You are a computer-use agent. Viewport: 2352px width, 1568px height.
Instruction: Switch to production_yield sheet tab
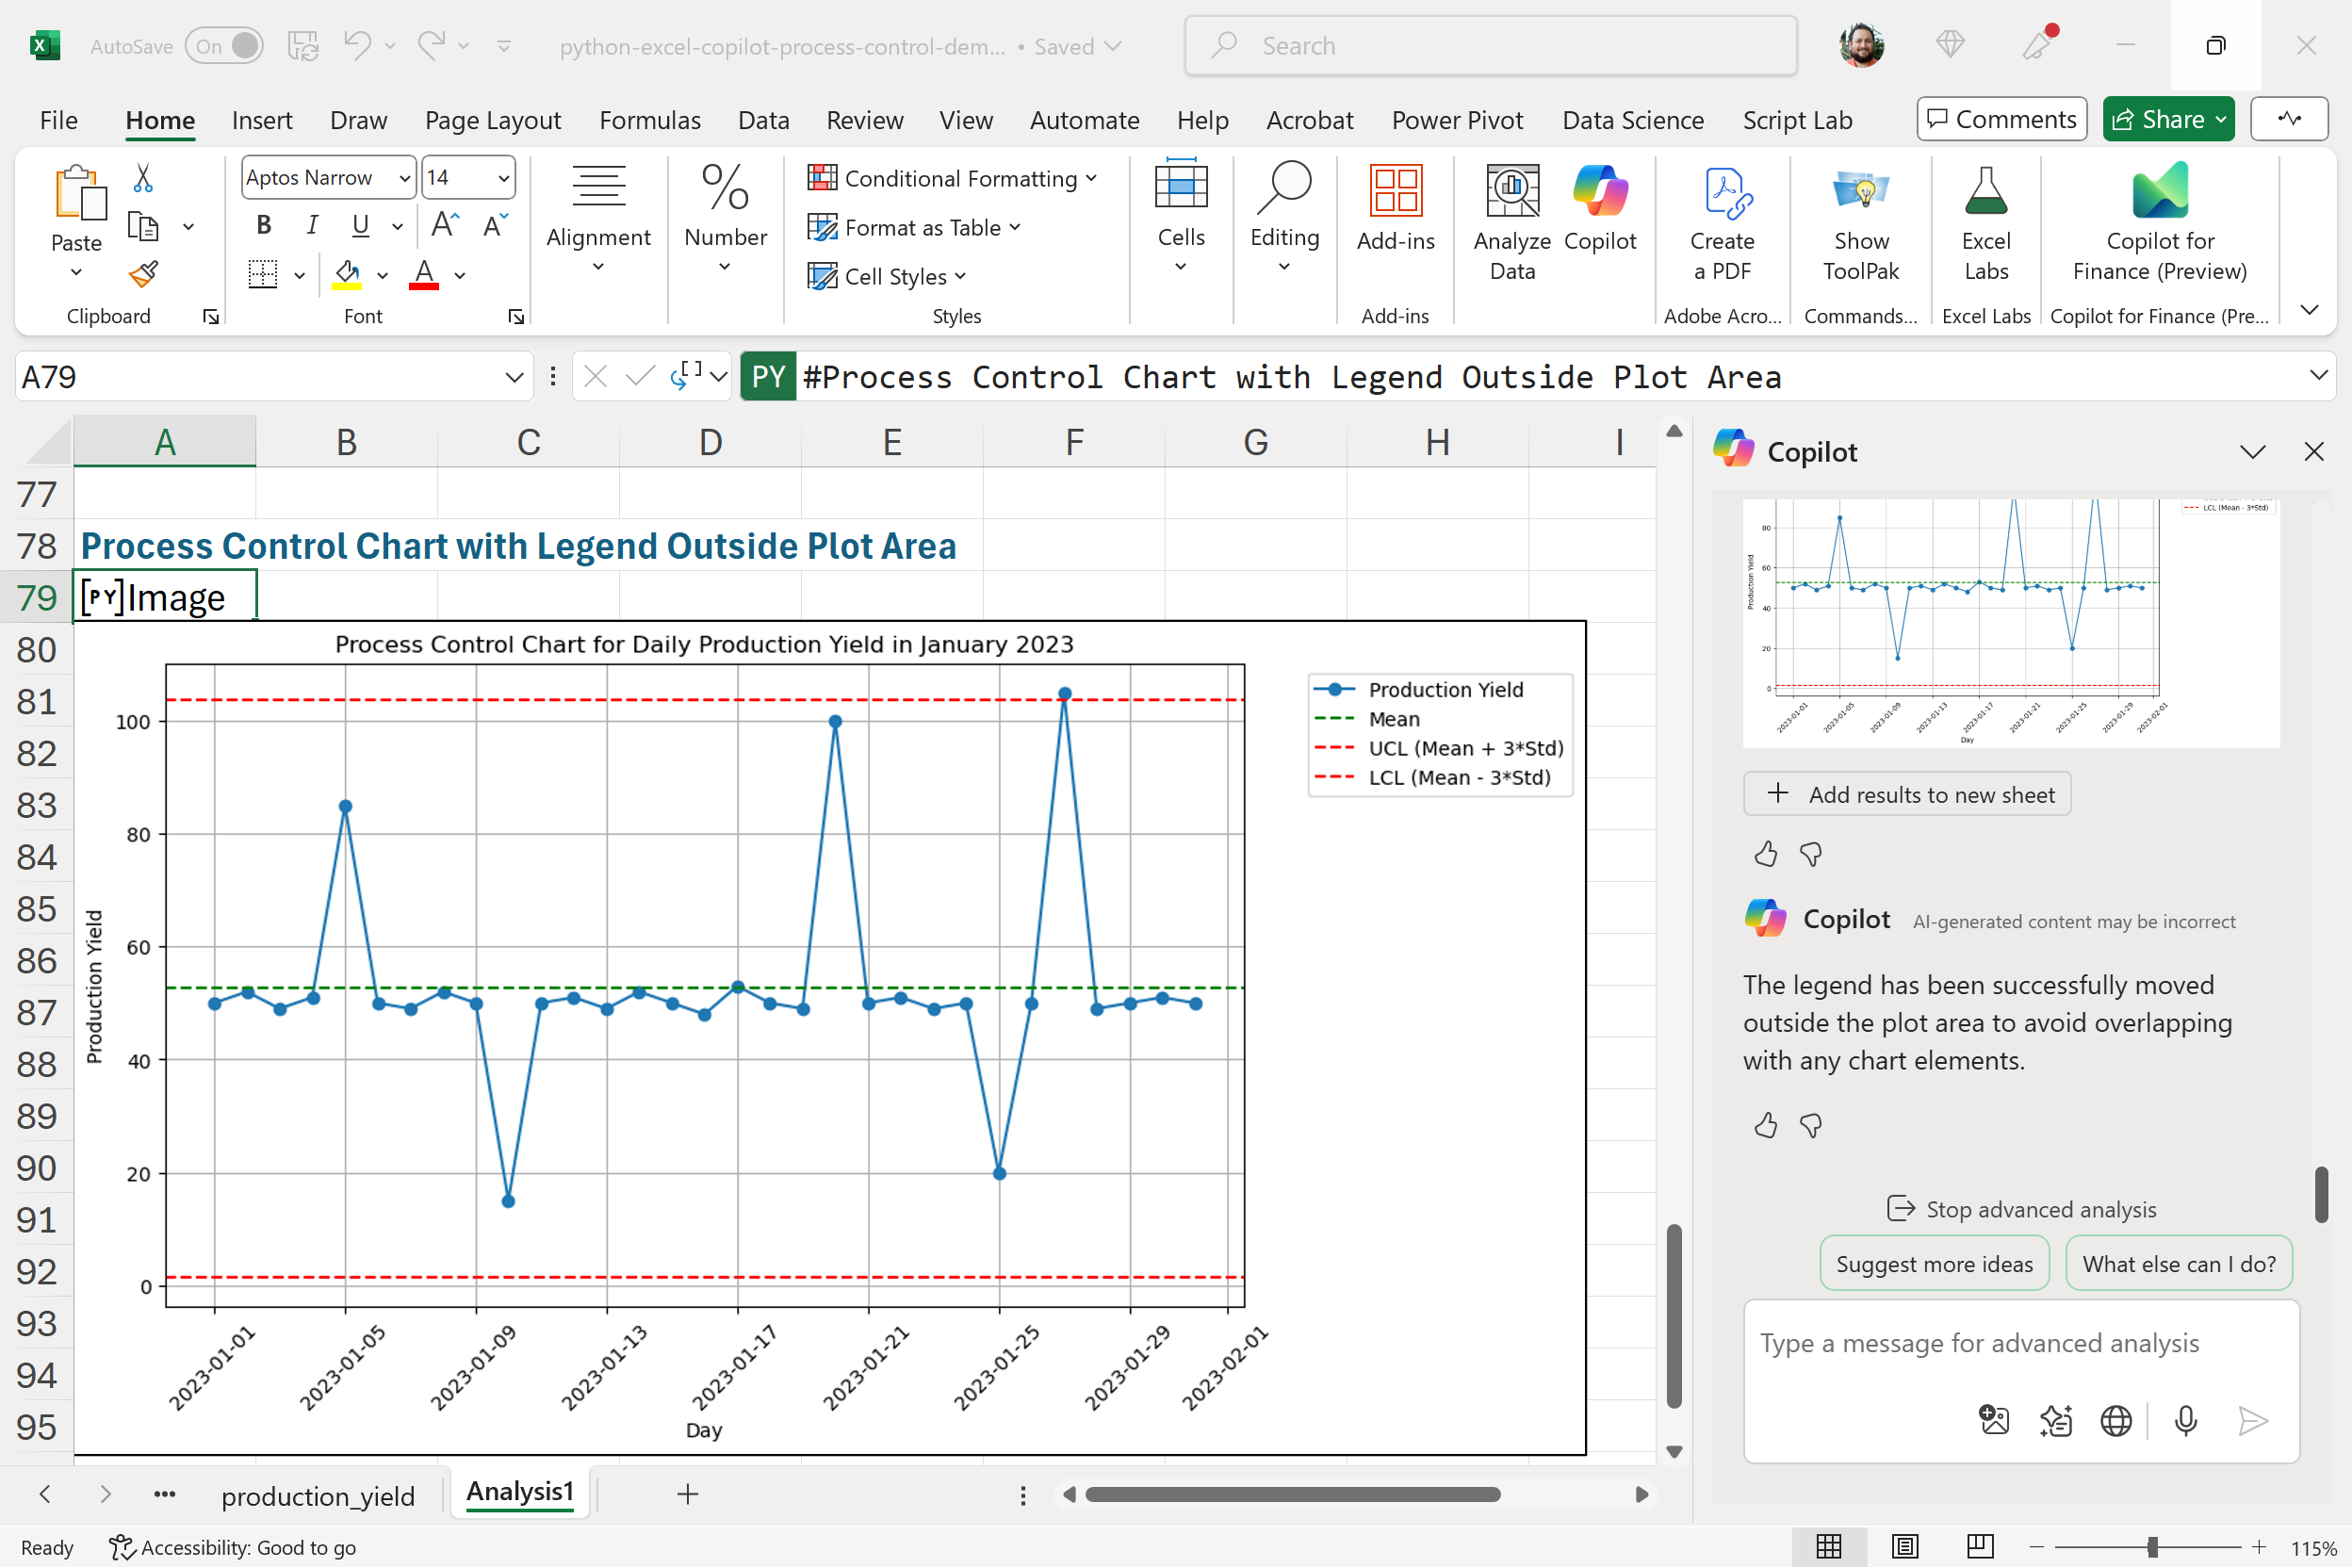(318, 1495)
